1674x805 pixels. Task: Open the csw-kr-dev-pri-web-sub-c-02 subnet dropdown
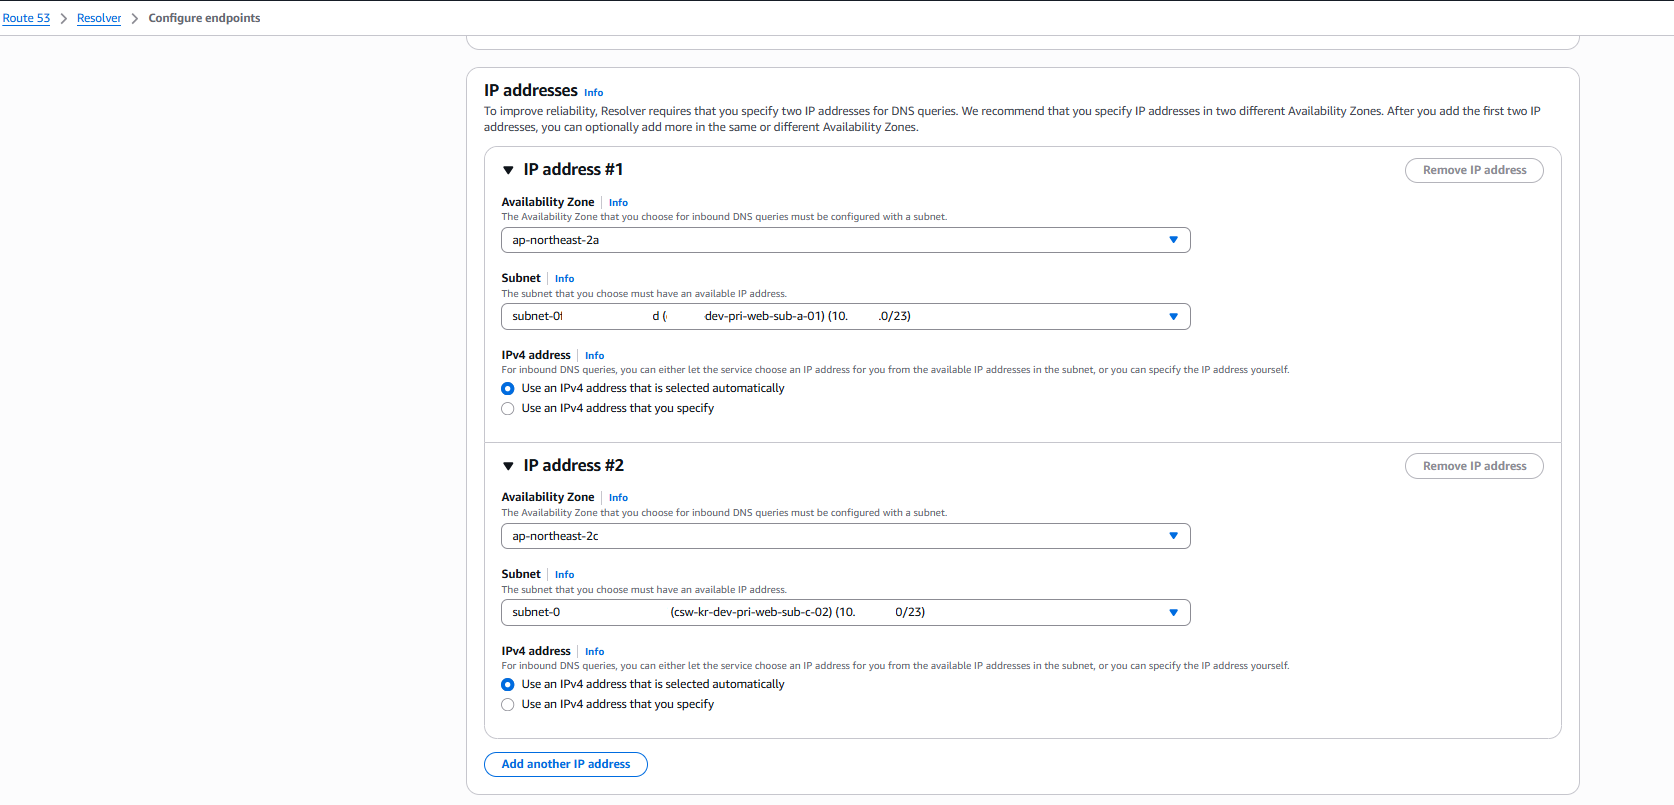click(845, 612)
